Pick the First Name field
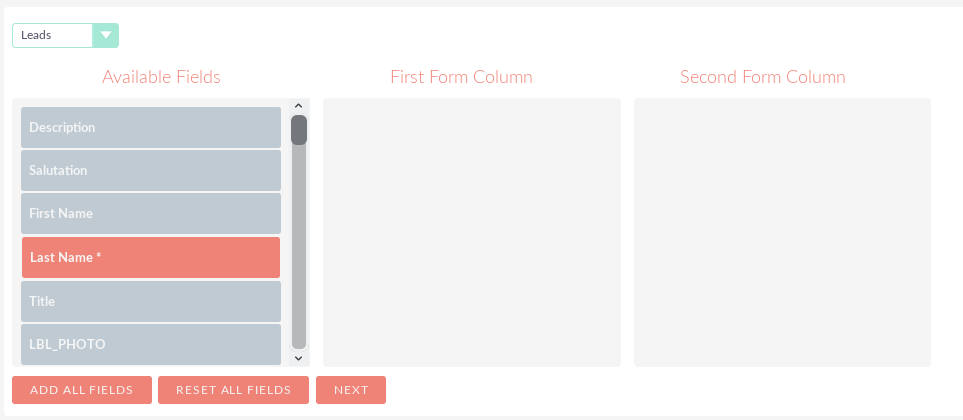This screenshot has width=963, height=420. coord(151,214)
